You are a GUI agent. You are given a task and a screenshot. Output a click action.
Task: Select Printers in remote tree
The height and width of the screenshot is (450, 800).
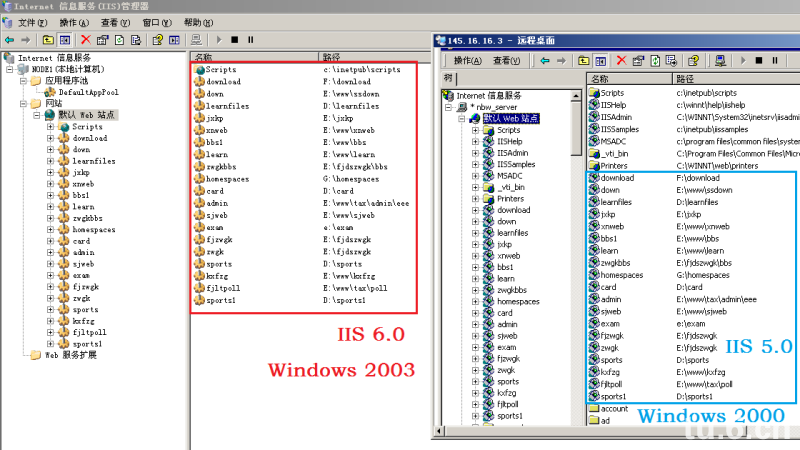[510, 198]
